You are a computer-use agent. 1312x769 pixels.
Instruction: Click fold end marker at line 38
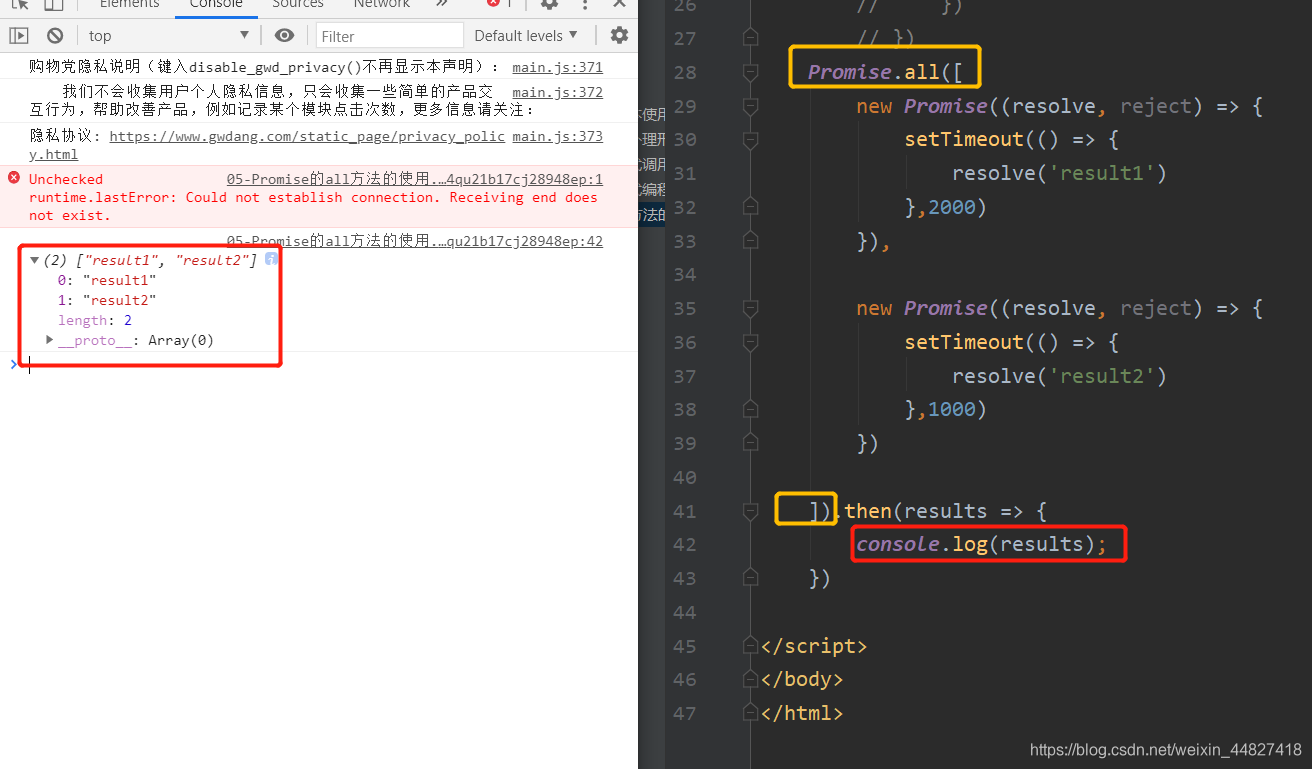pyautogui.click(x=751, y=409)
